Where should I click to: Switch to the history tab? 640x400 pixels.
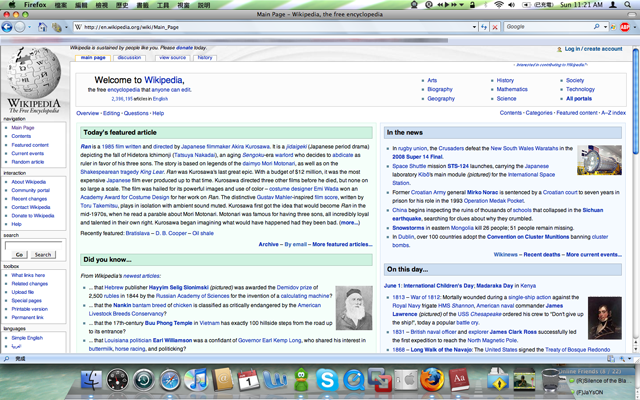205,58
